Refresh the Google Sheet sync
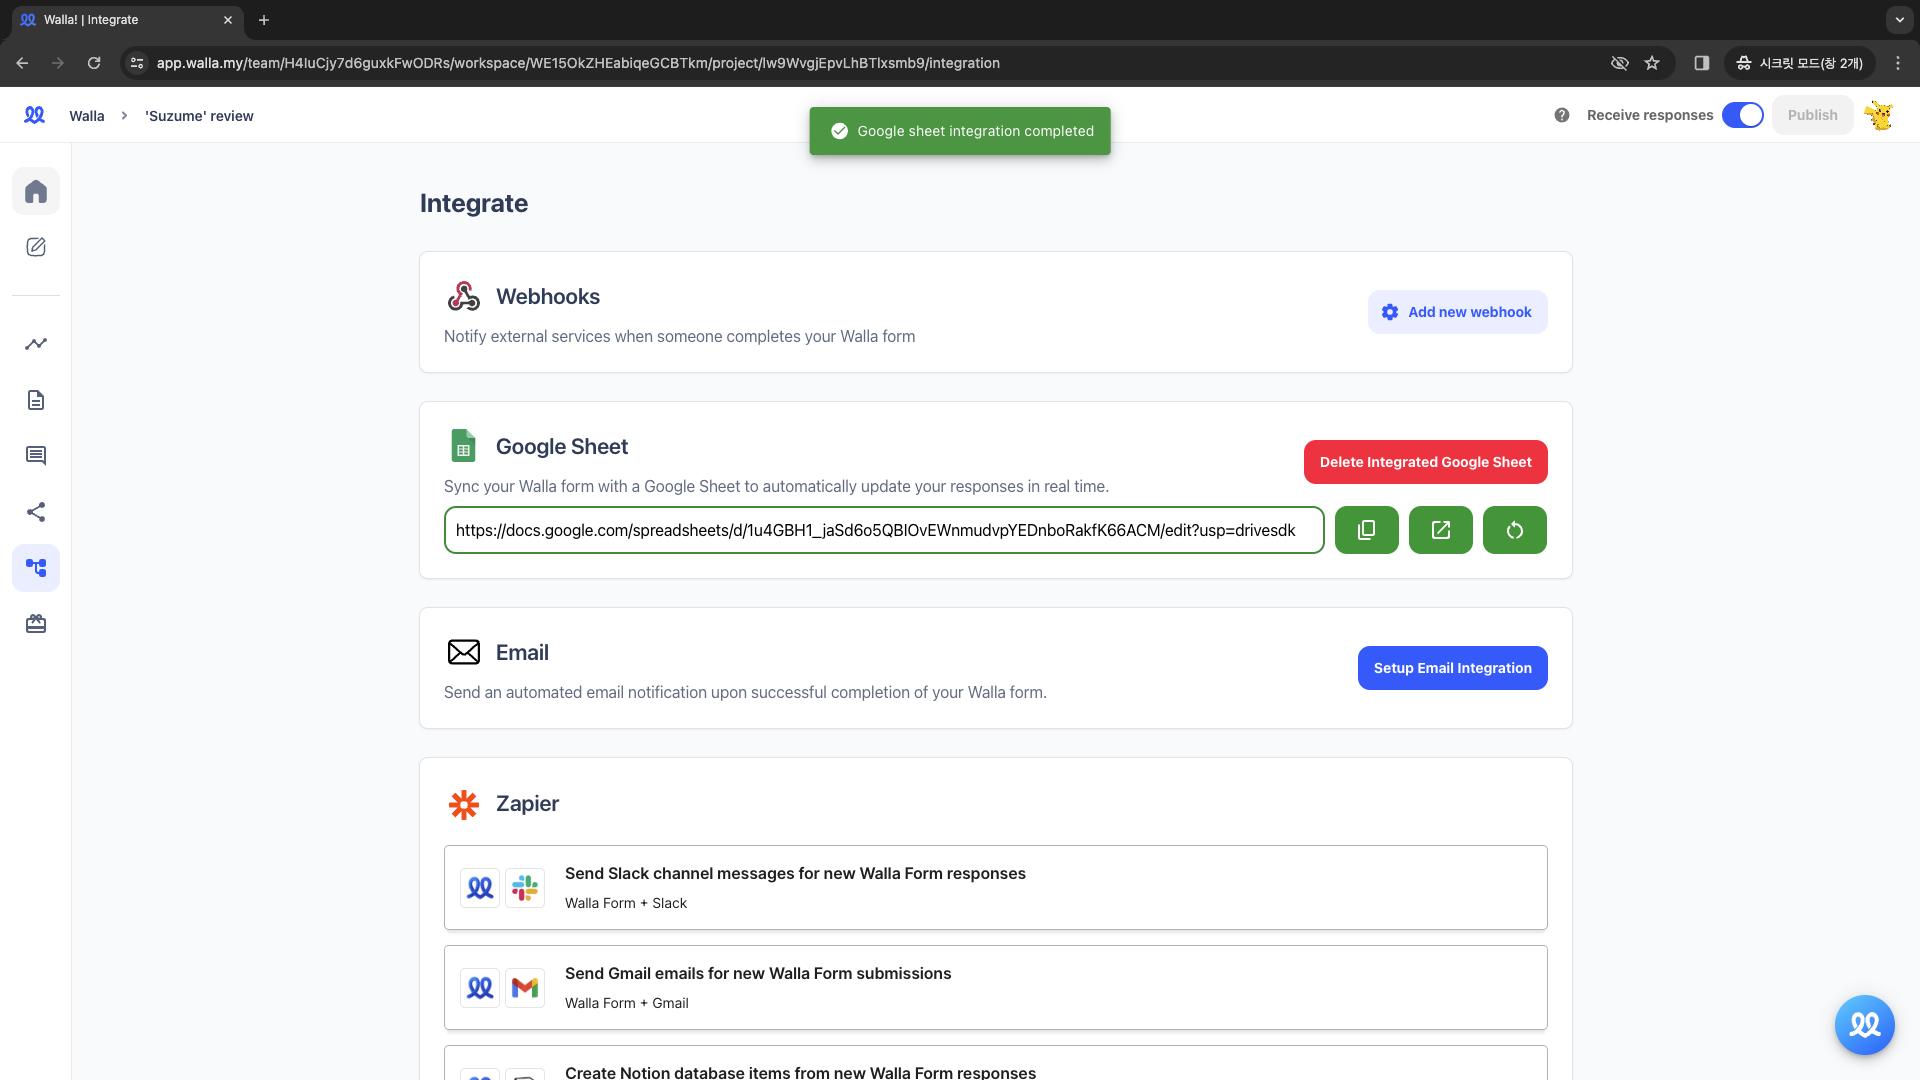Image resolution: width=1920 pixels, height=1080 pixels. [x=1515, y=530]
